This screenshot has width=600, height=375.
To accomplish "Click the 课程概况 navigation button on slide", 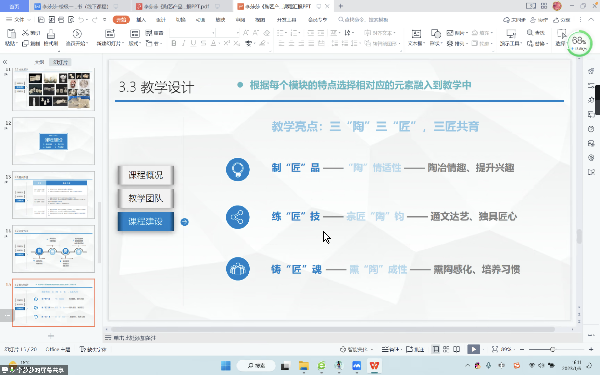I will (146, 175).
